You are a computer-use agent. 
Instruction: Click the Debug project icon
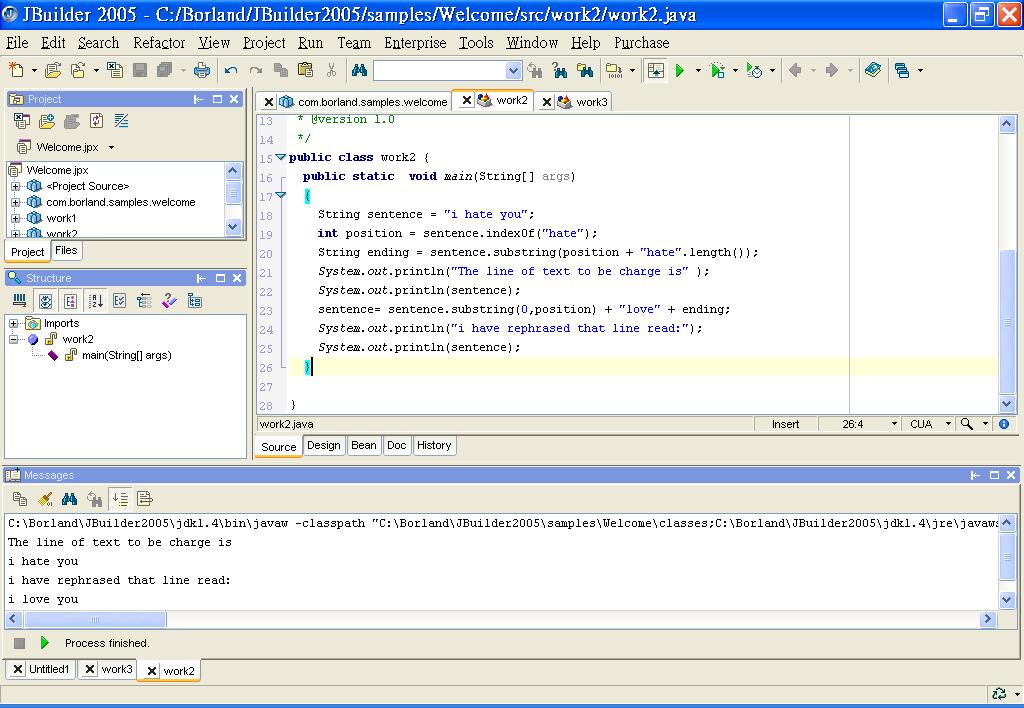pyautogui.click(x=717, y=70)
